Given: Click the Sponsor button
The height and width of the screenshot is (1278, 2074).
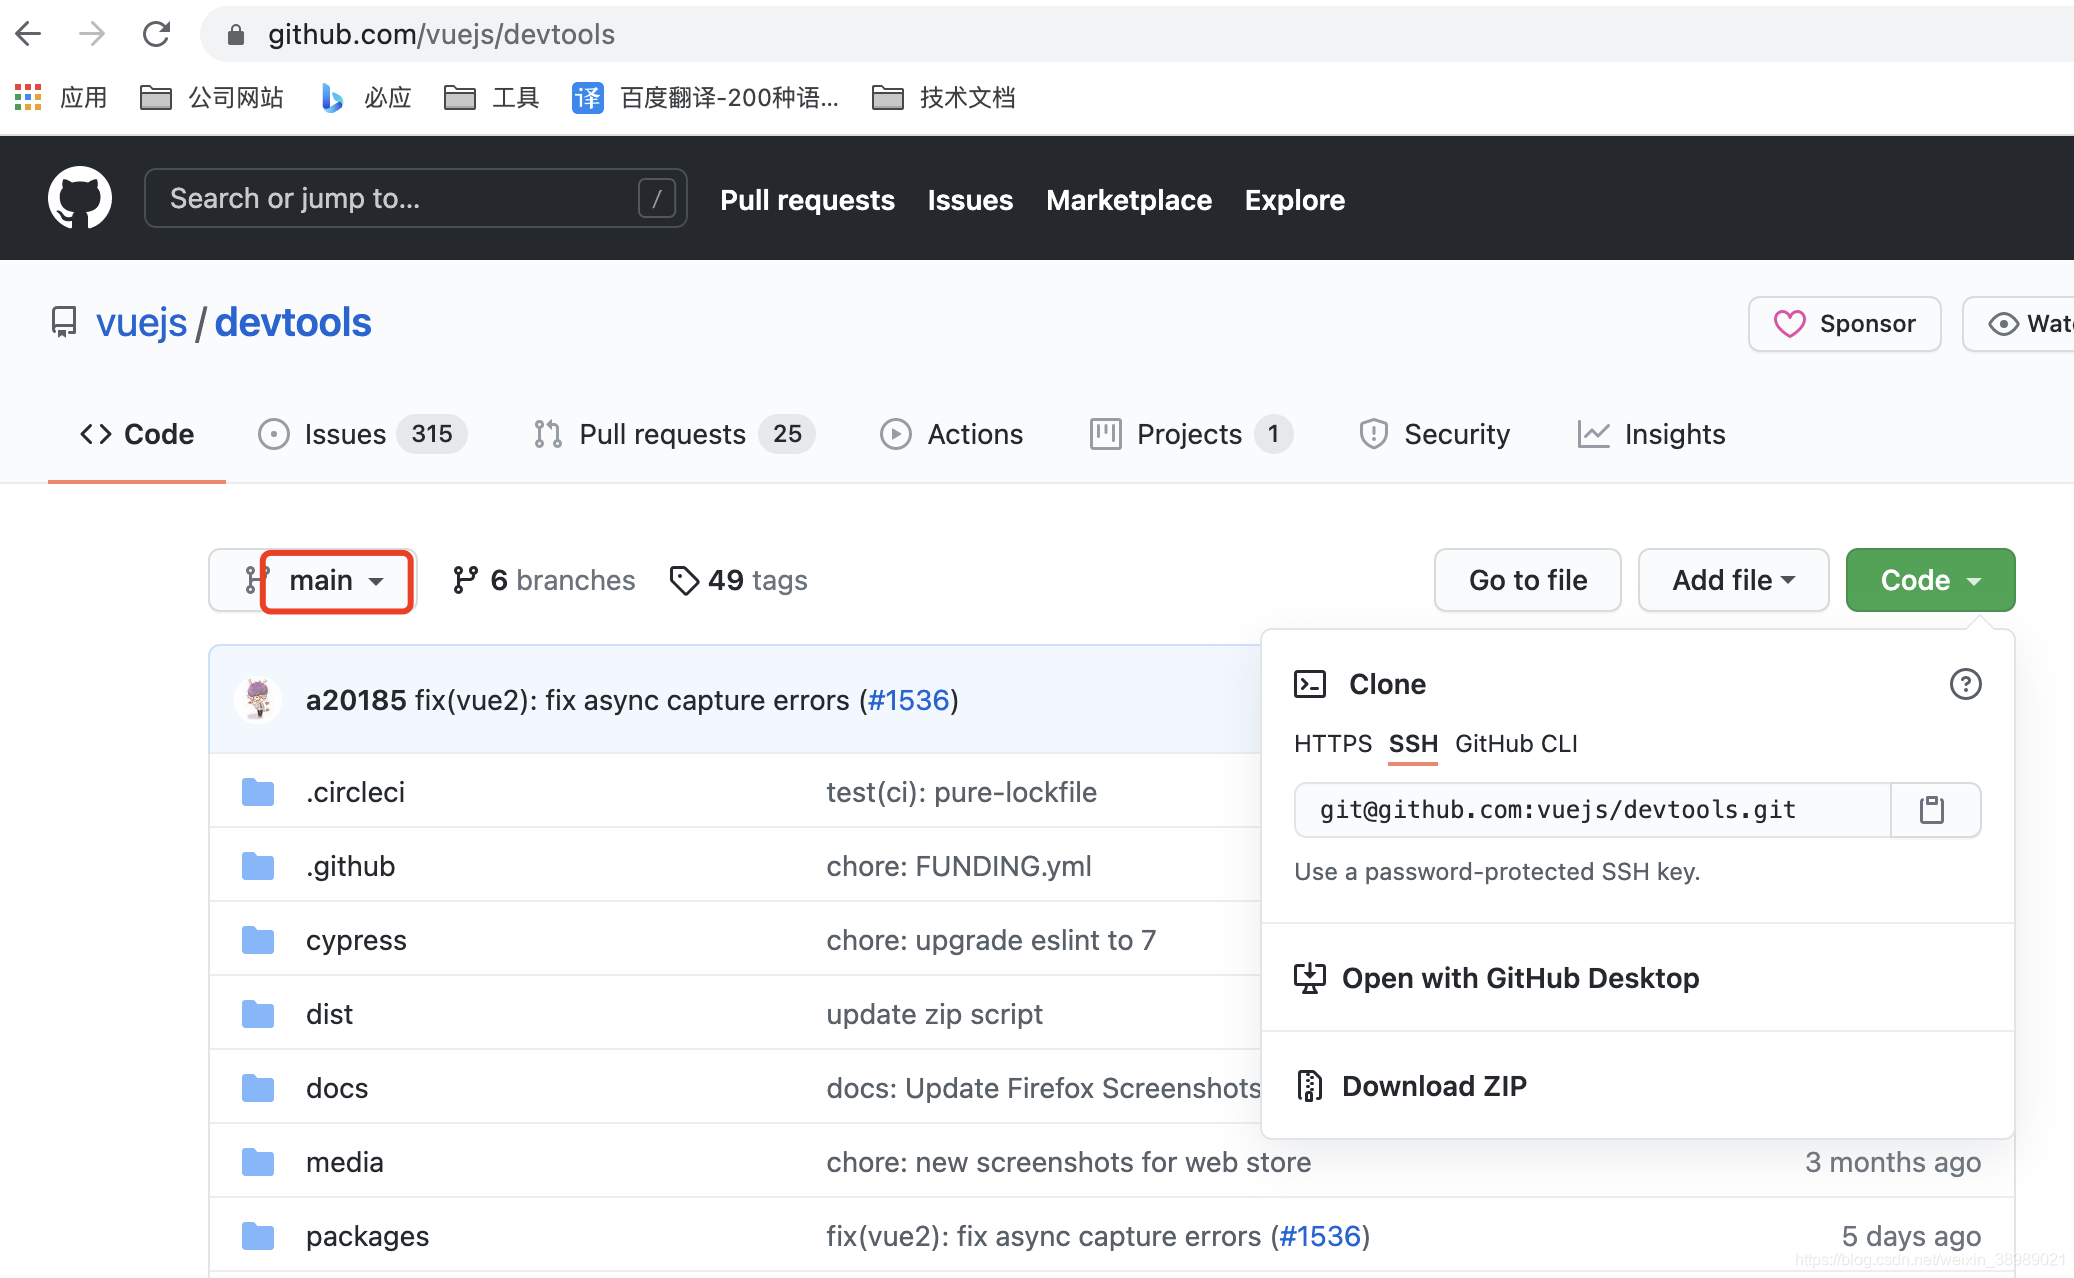Looking at the screenshot, I should (x=1843, y=324).
